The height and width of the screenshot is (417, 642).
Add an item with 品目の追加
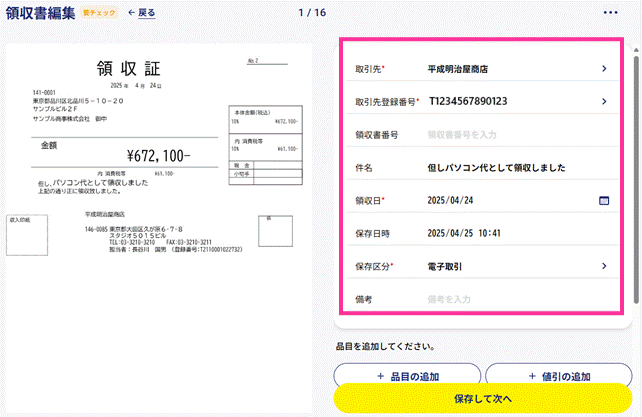[407, 375]
